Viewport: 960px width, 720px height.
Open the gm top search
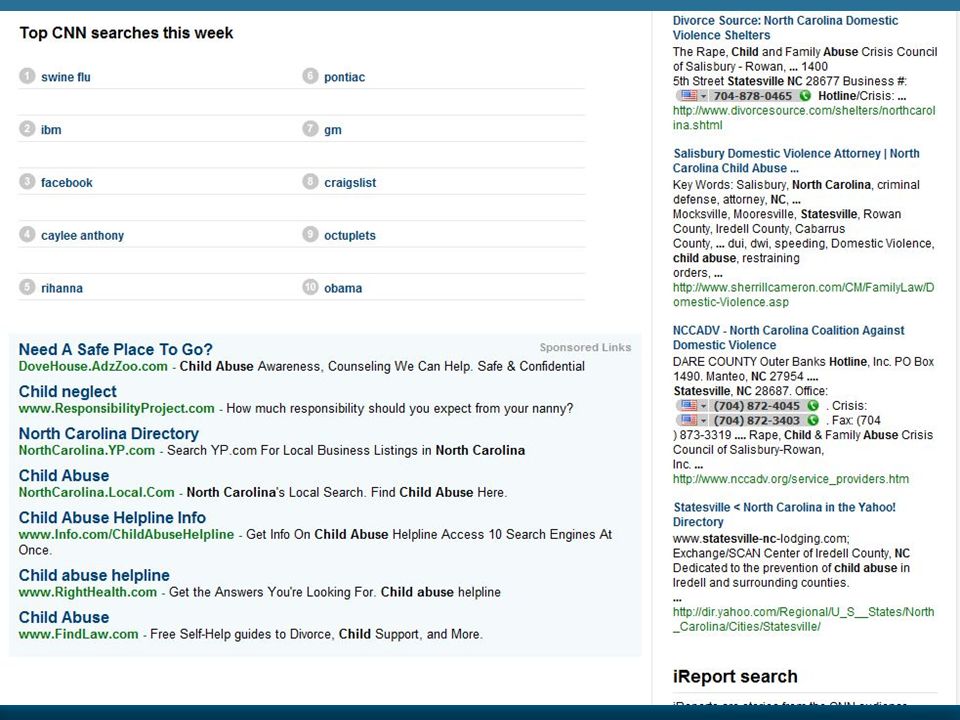pos(333,130)
